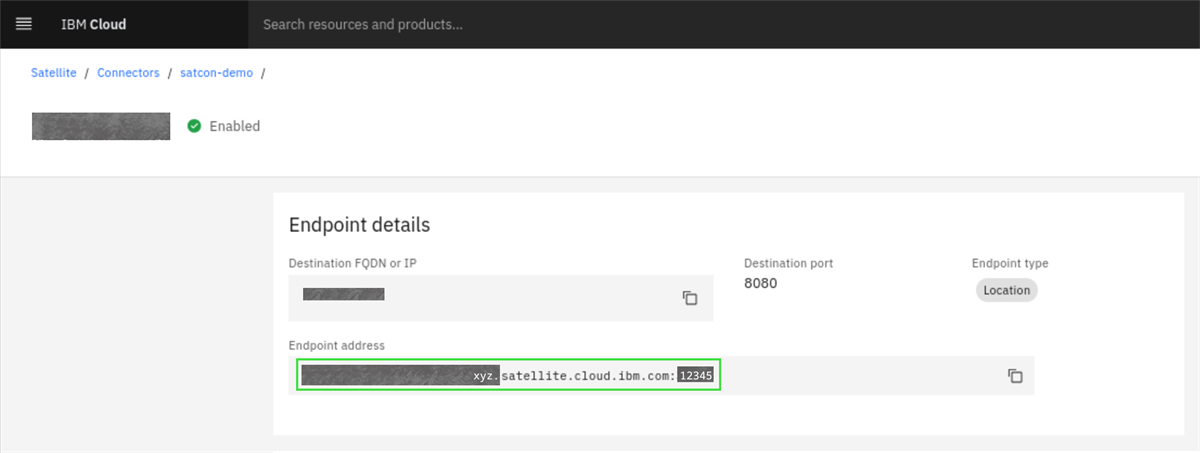Click the highlighted xyz address segment
Image resolution: width=1200 pixels, height=453 pixels.
[x=485, y=376]
